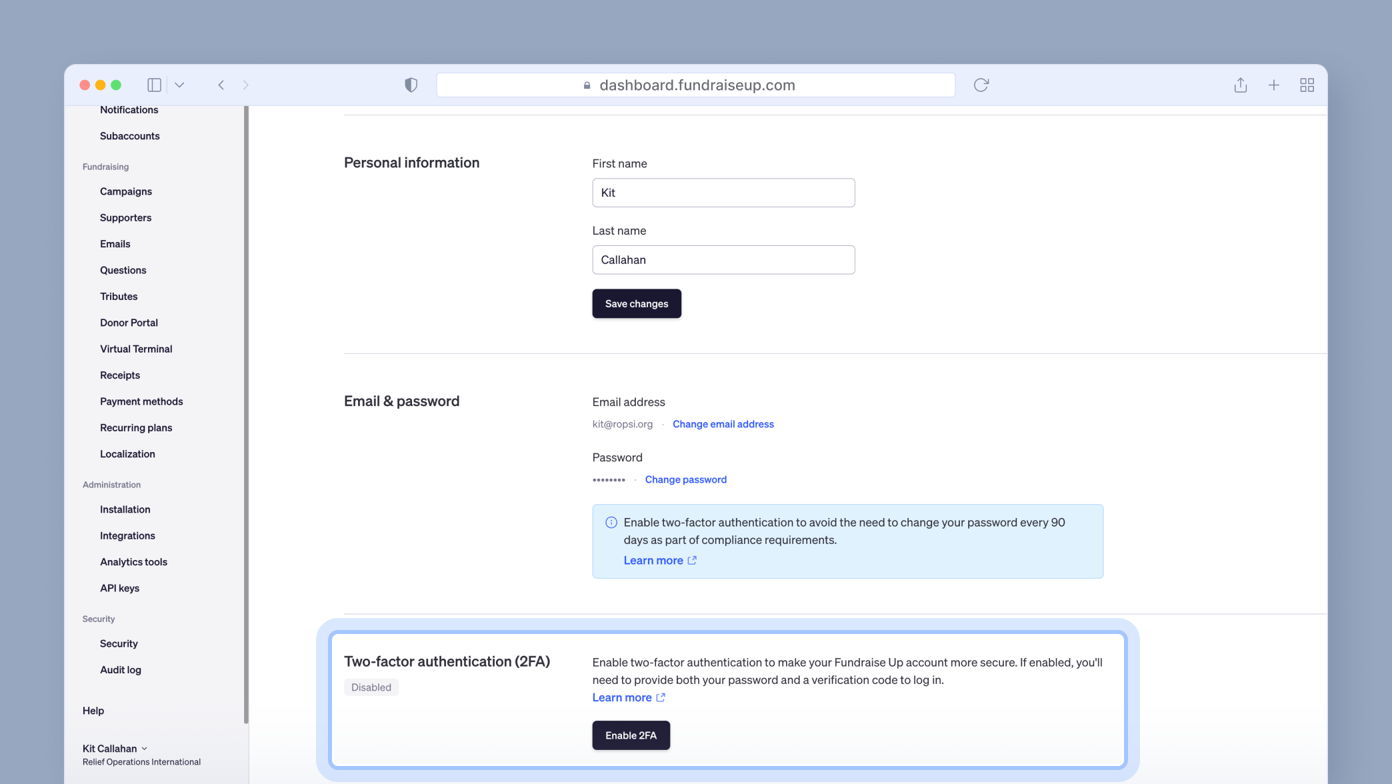Click inside the First name input field
The width and height of the screenshot is (1392, 784).
[x=723, y=192]
